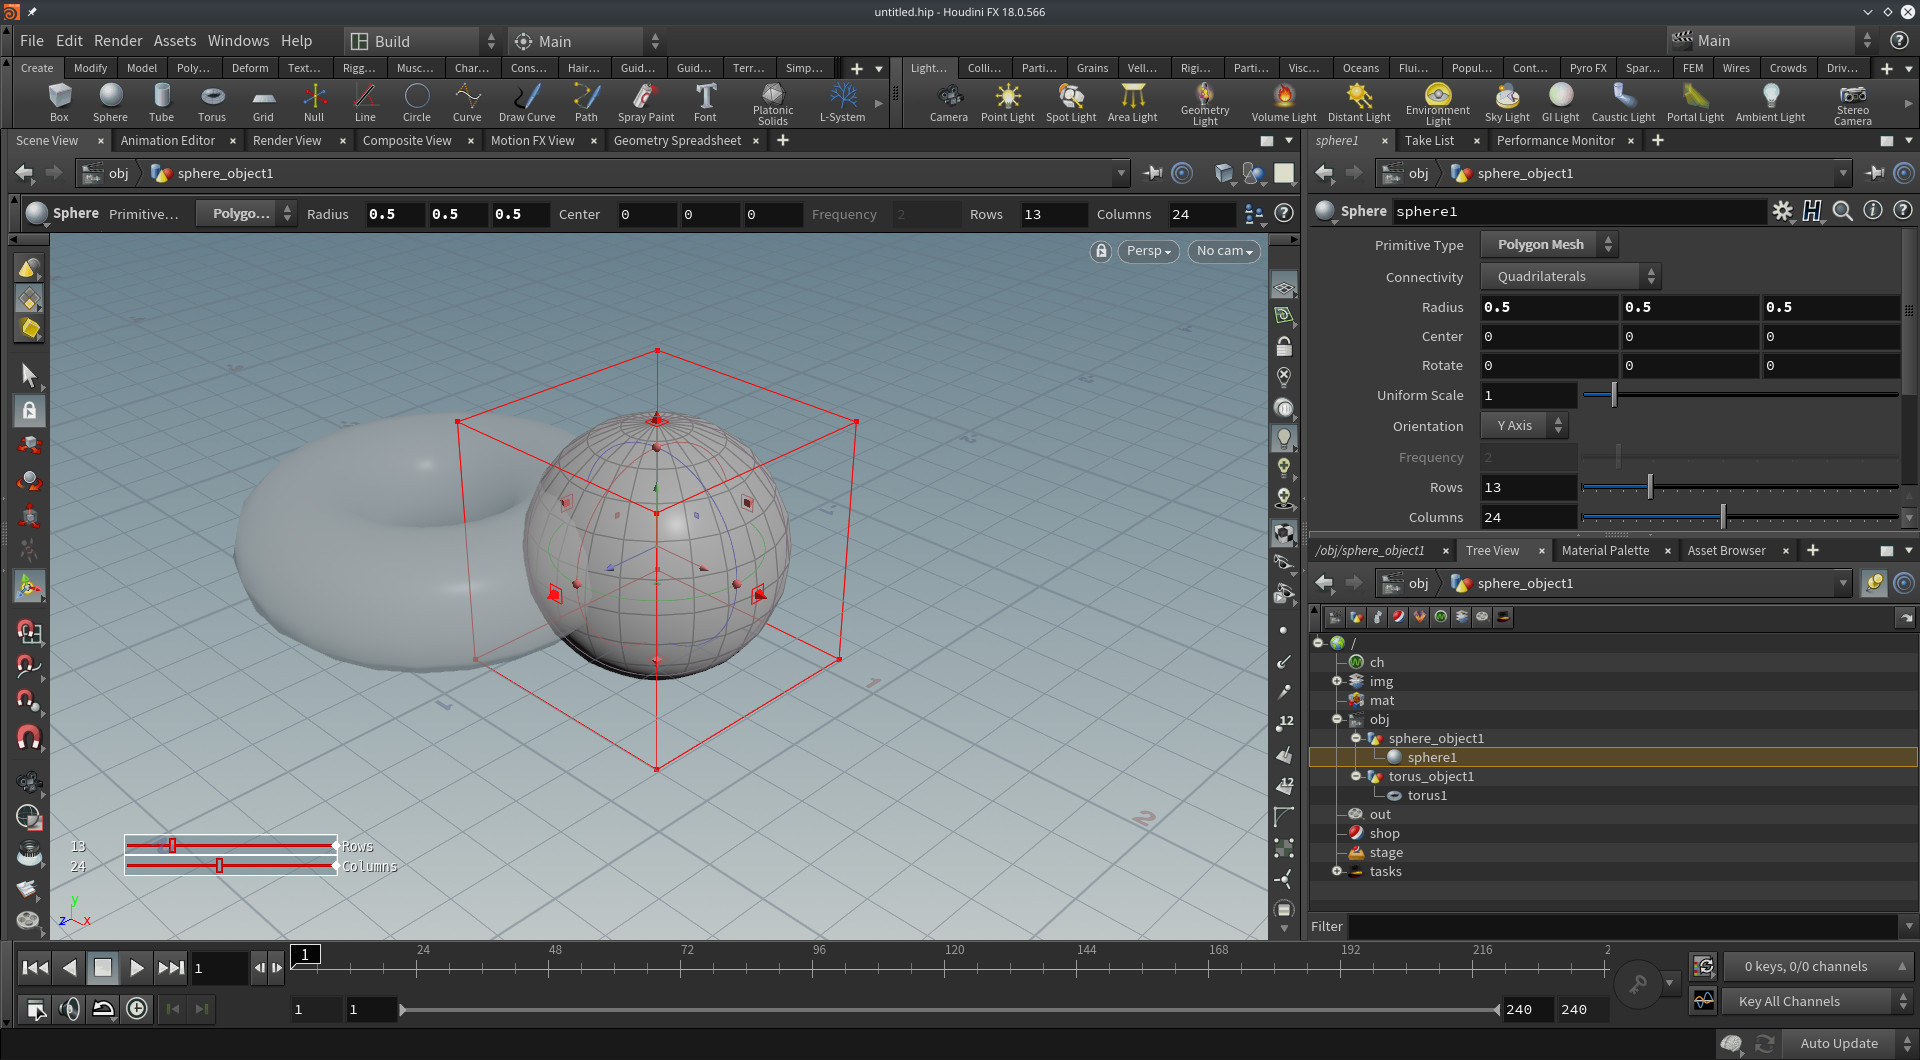
Task: Toggle the audio playback speaker icon
Action: 69,1009
